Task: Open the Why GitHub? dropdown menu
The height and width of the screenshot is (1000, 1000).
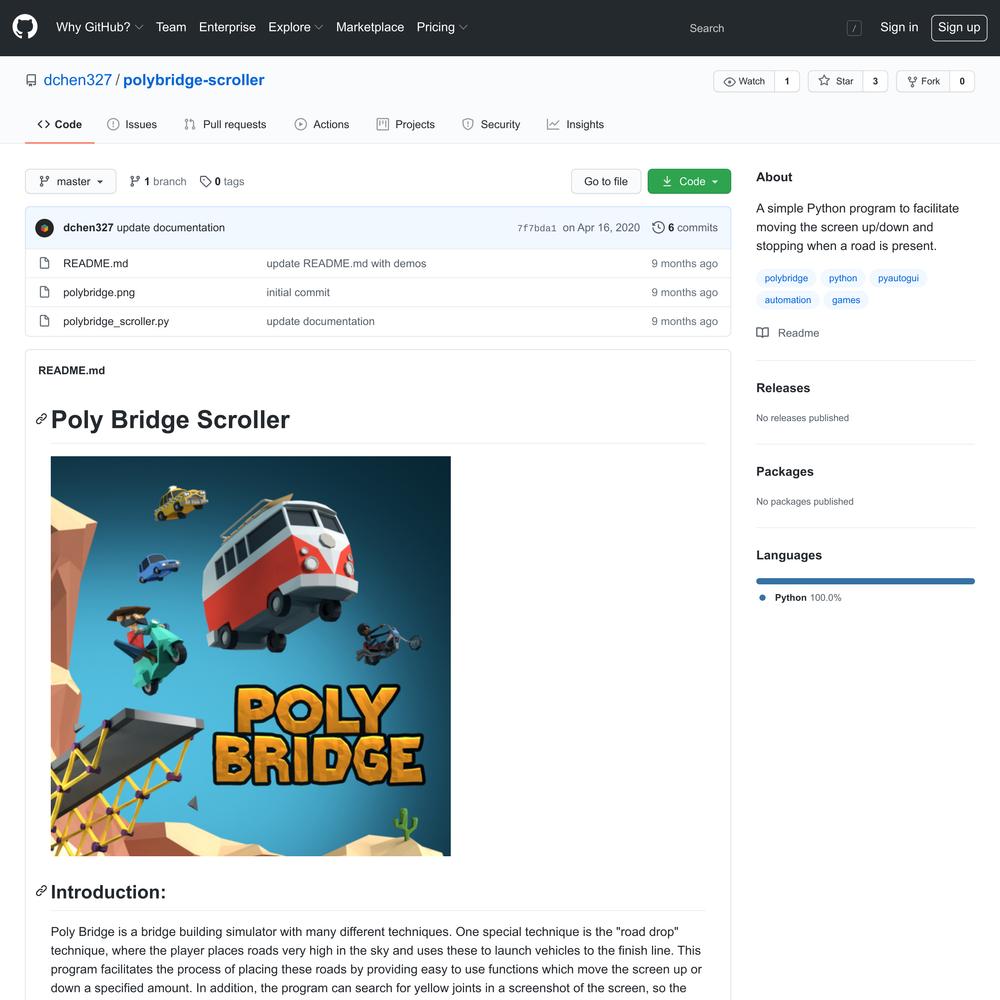Action: [x=99, y=27]
